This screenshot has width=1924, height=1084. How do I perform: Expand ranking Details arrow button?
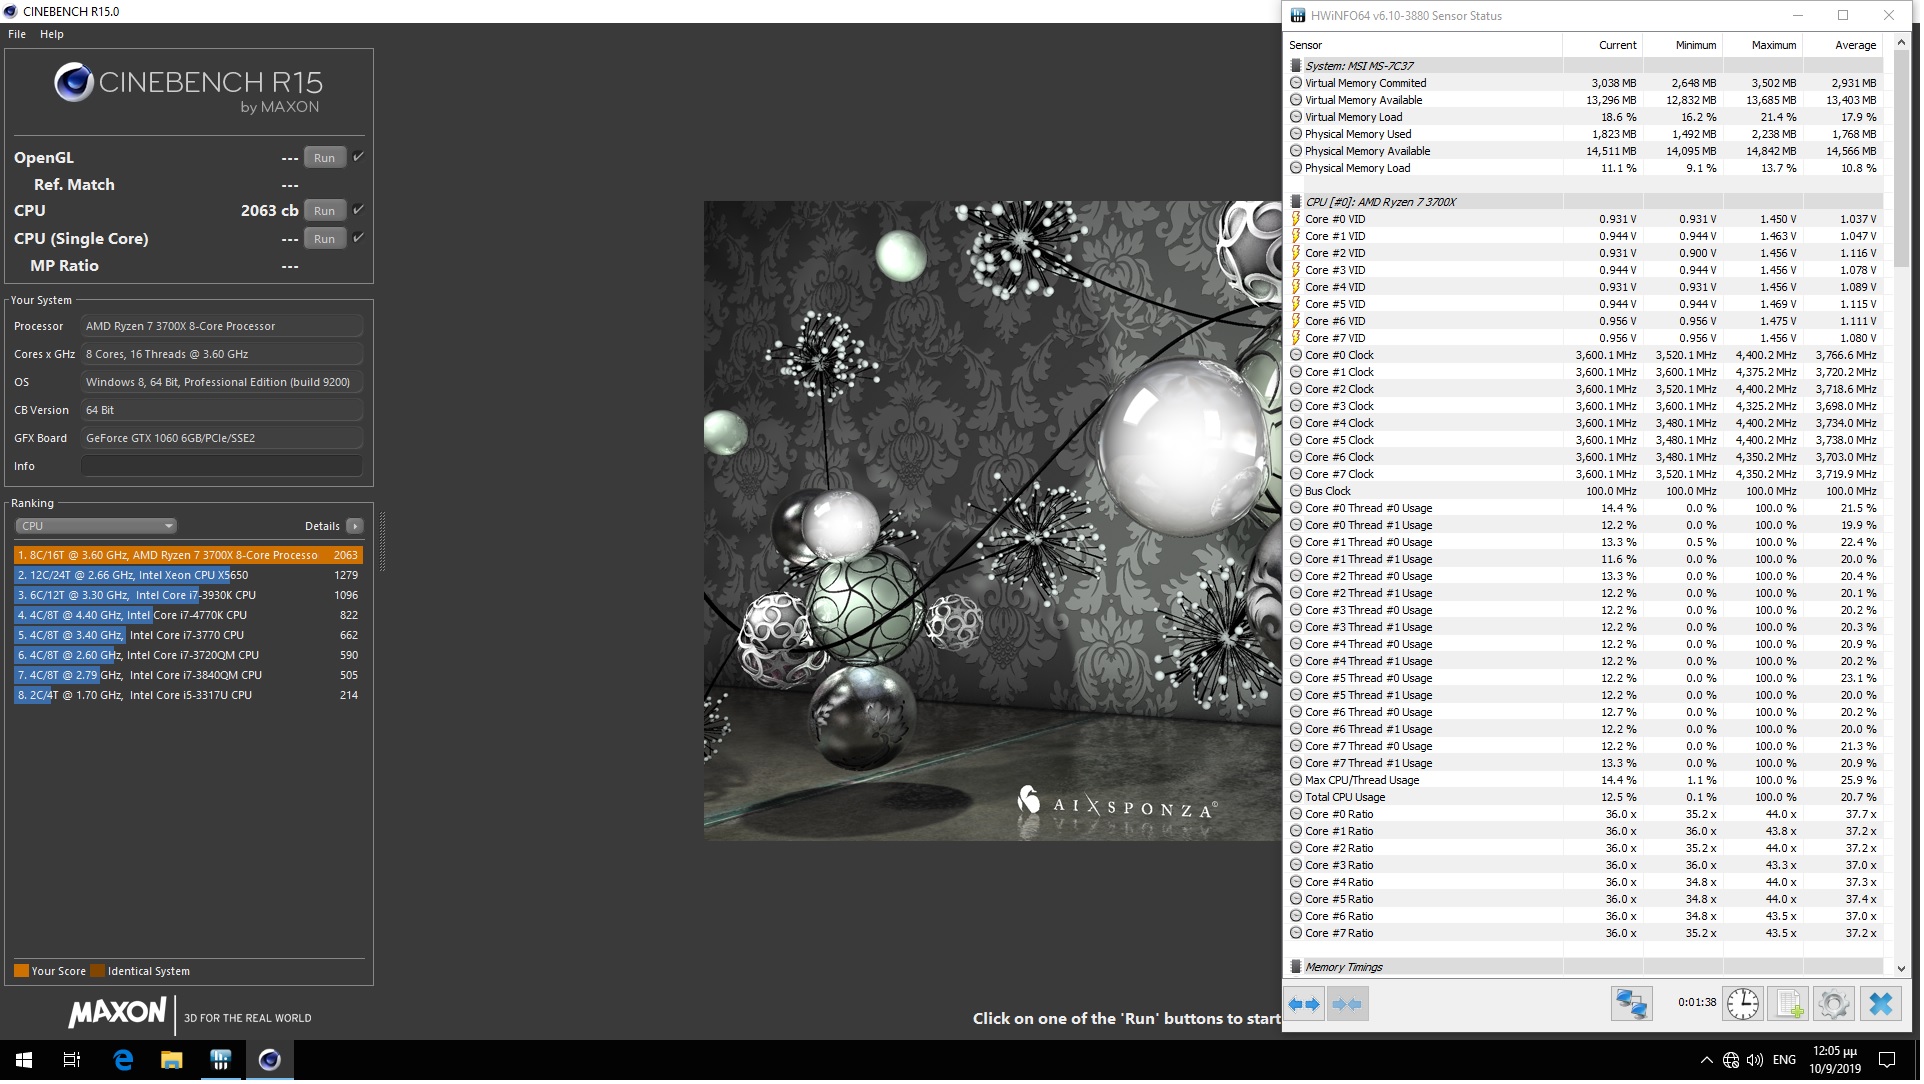pos(355,527)
